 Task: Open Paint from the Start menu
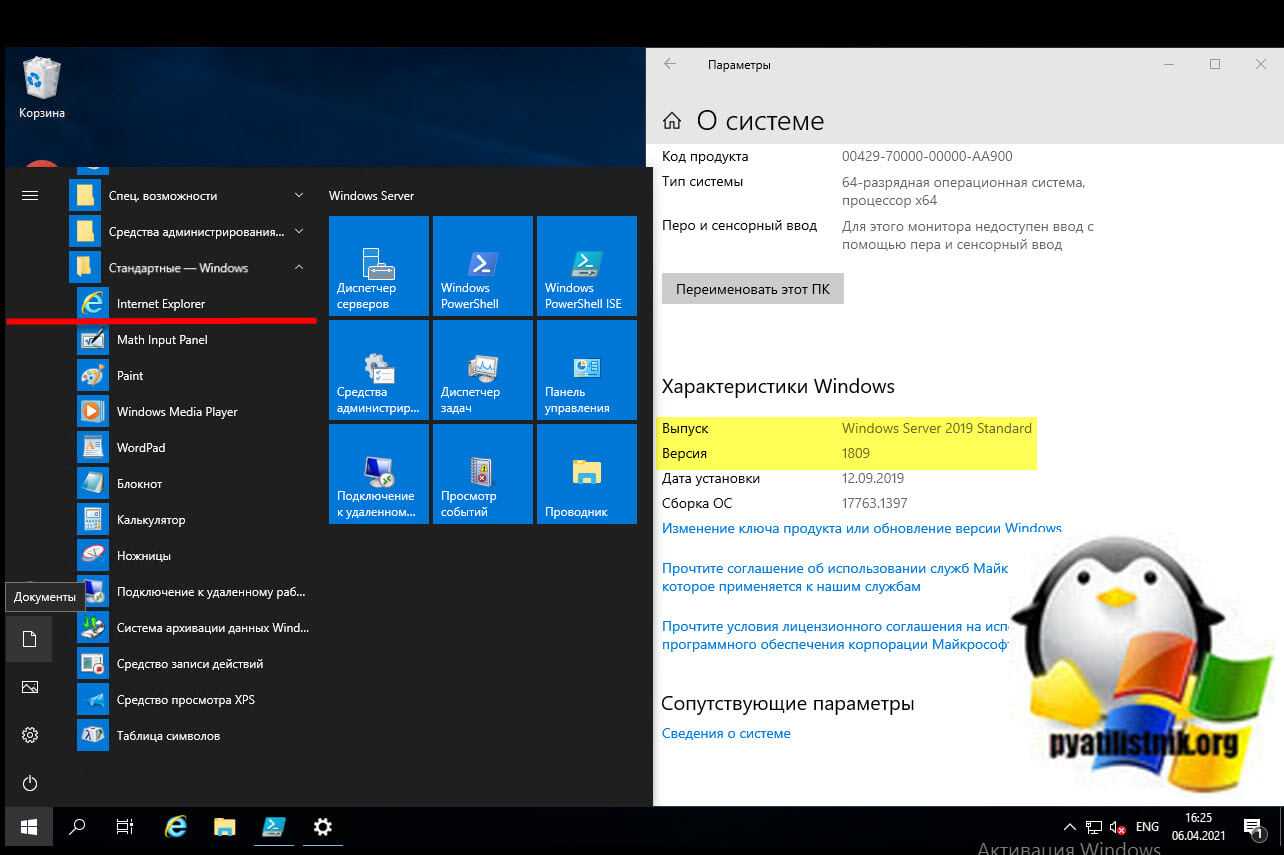[x=193, y=375]
